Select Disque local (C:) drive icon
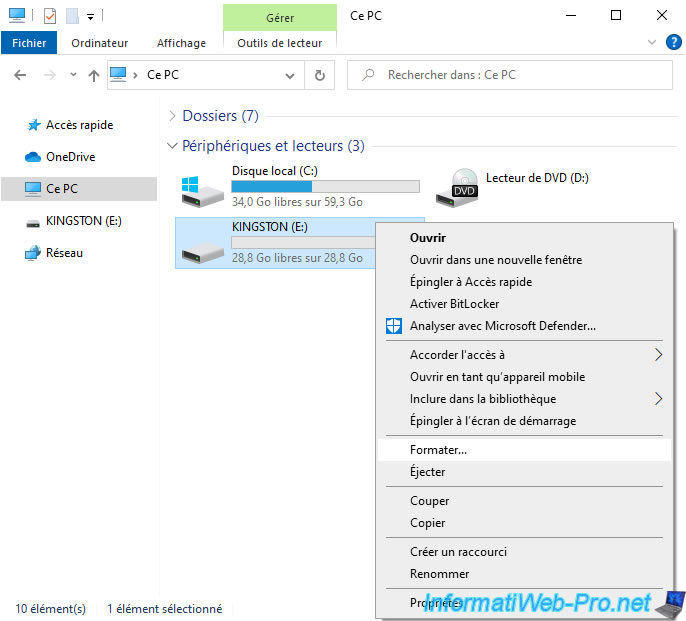Image resolution: width=686 pixels, height=621 pixels. coord(200,187)
